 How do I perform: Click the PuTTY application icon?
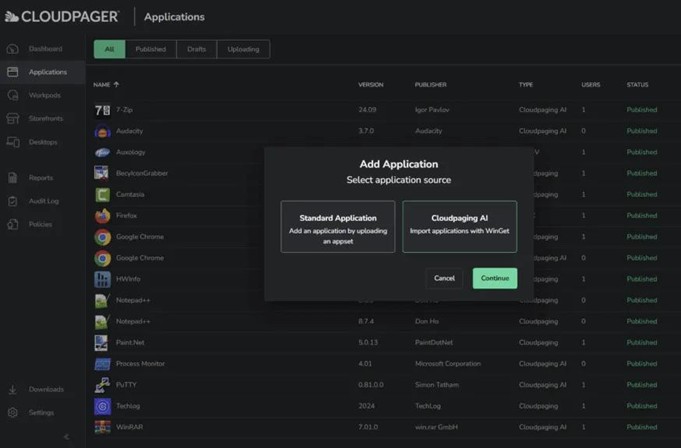tap(102, 385)
